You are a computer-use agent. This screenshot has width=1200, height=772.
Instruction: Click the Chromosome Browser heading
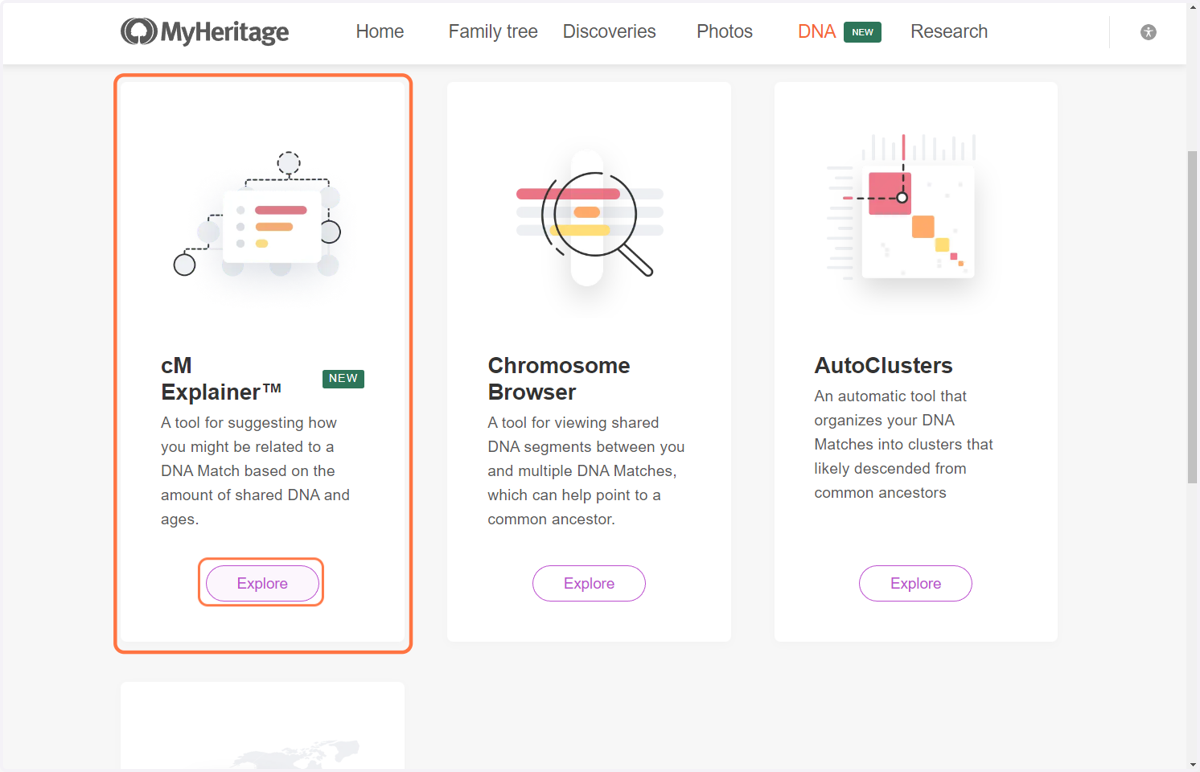pyautogui.click(x=559, y=378)
